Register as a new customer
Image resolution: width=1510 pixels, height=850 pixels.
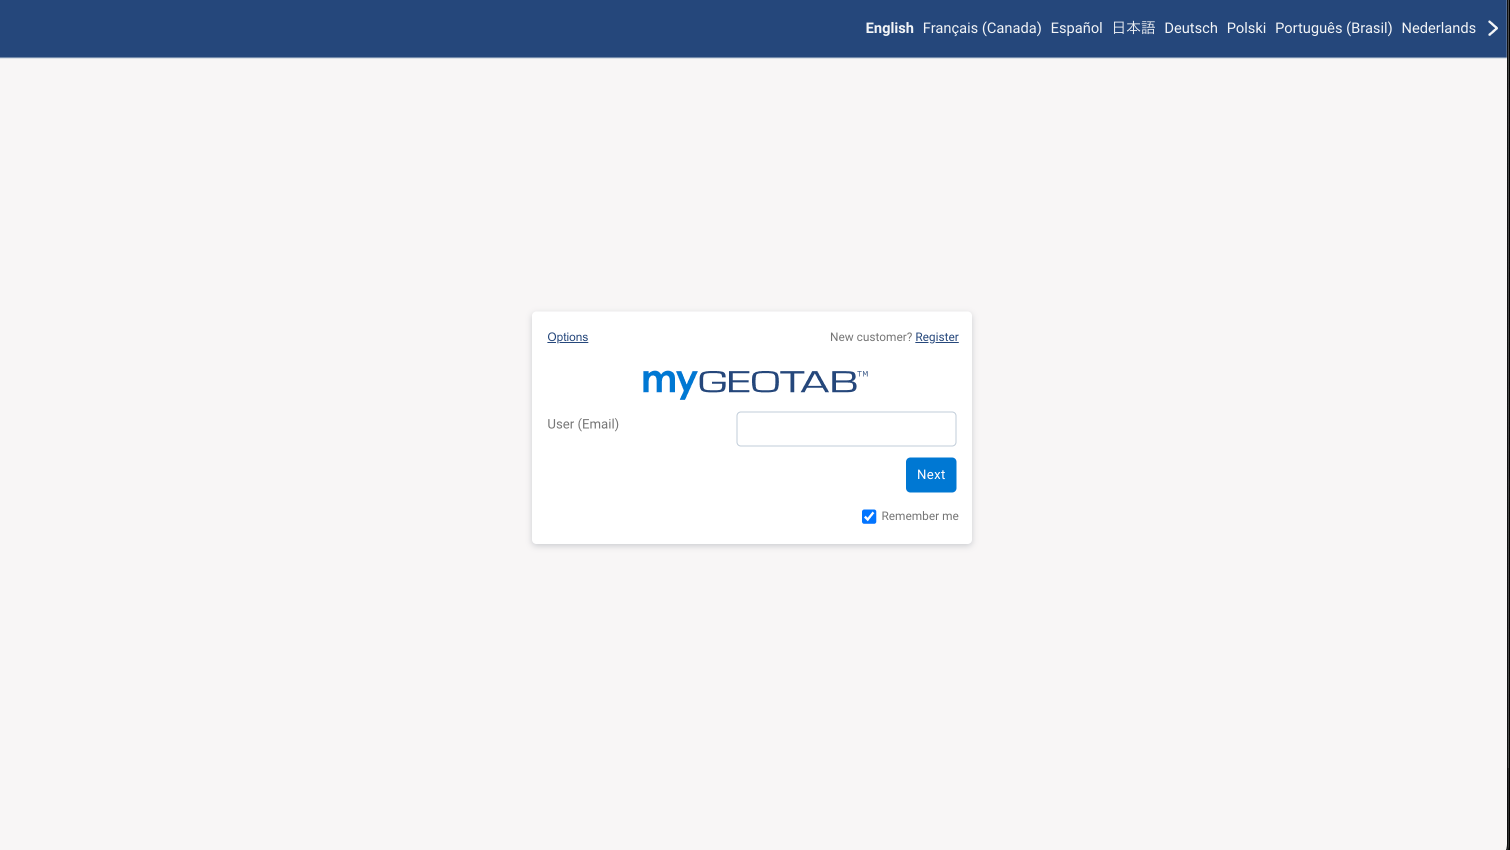point(936,337)
